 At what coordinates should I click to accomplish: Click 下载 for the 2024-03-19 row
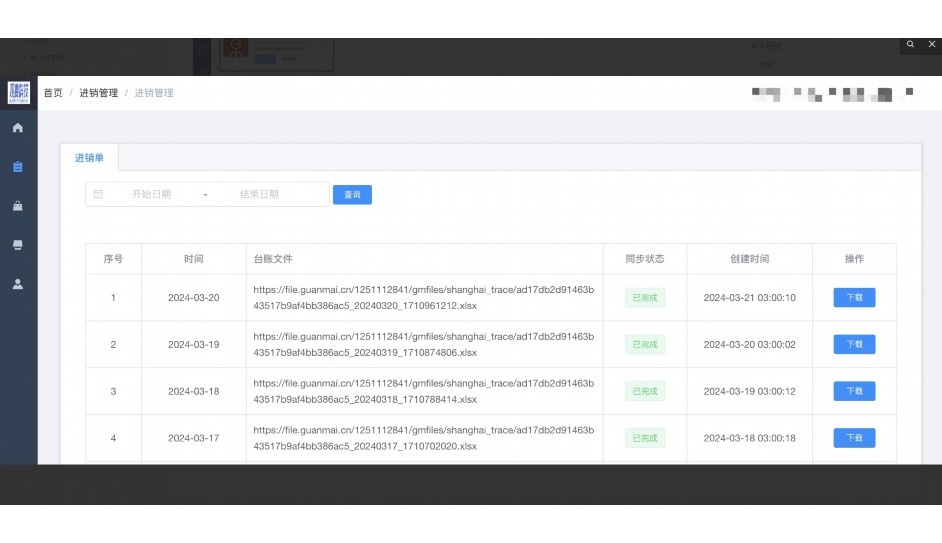854,344
